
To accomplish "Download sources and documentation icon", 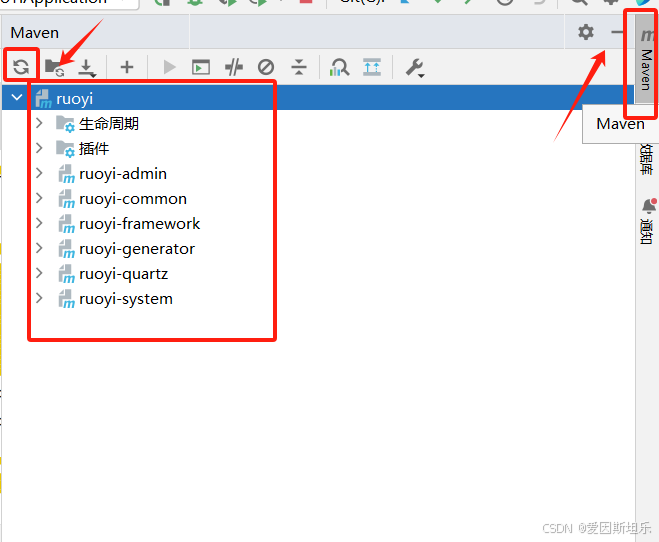I will click(x=87, y=68).
